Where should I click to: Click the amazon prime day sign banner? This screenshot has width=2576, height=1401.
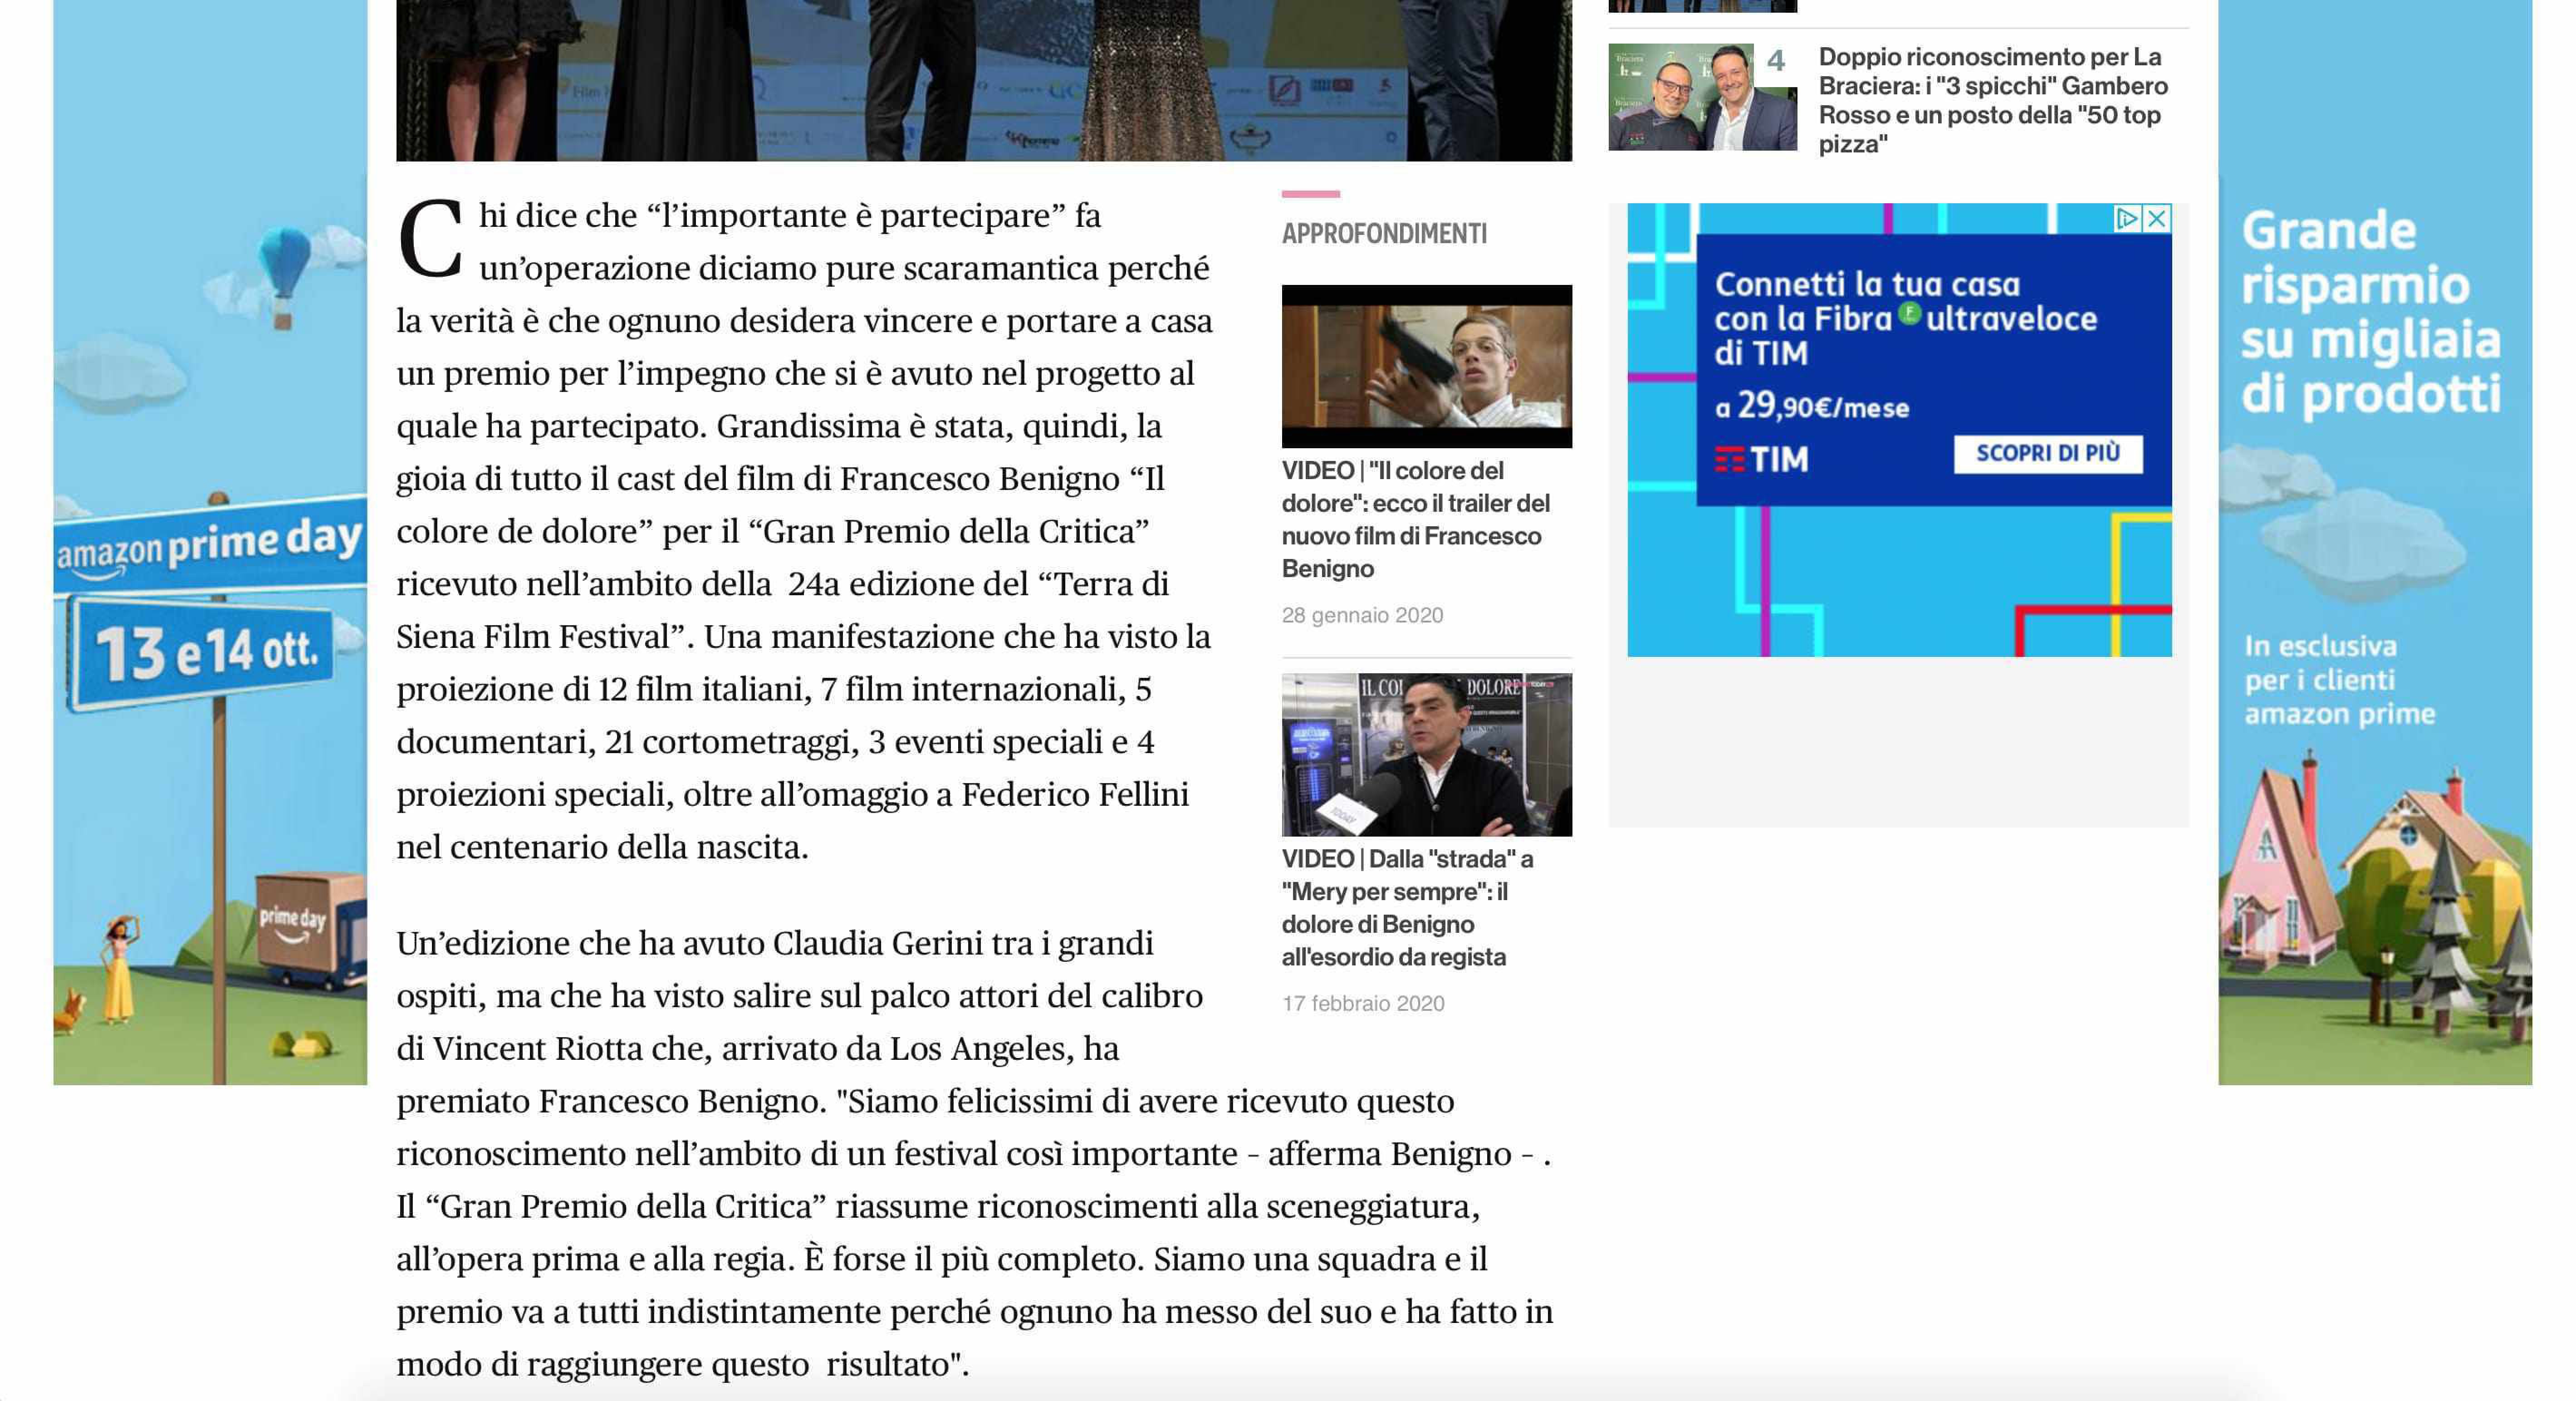(209, 546)
